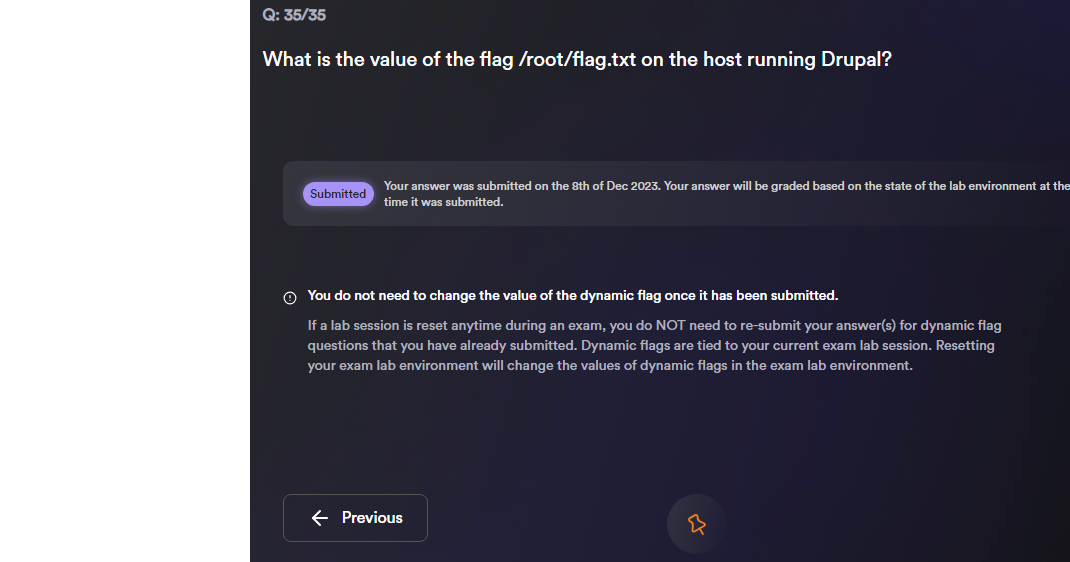Image resolution: width=1070 pixels, height=562 pixels.
Task: Click 'time it was submitted.' text line
Action: tap(443, 202)
